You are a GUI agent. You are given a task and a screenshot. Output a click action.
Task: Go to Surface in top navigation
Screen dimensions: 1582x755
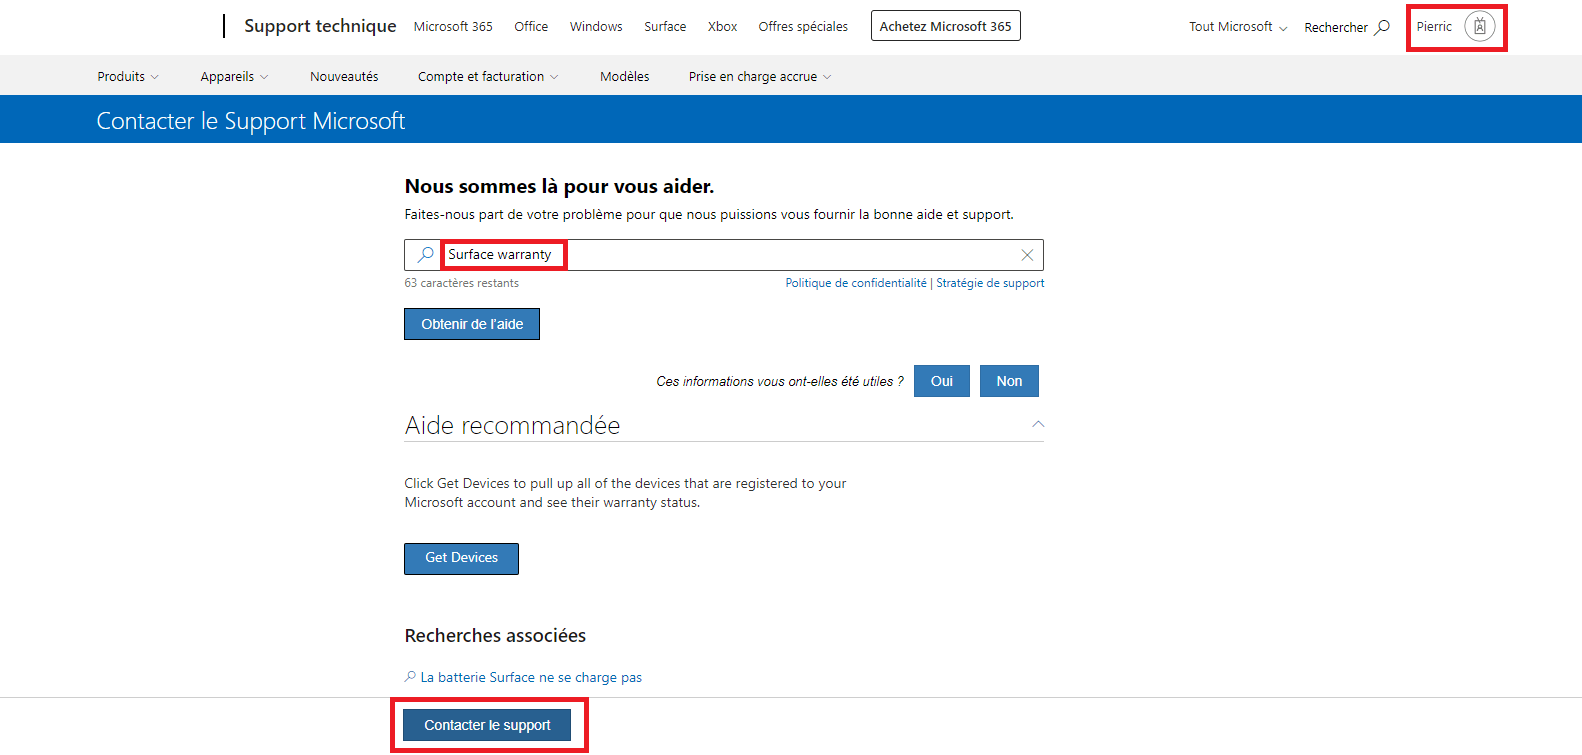point(665,27)
